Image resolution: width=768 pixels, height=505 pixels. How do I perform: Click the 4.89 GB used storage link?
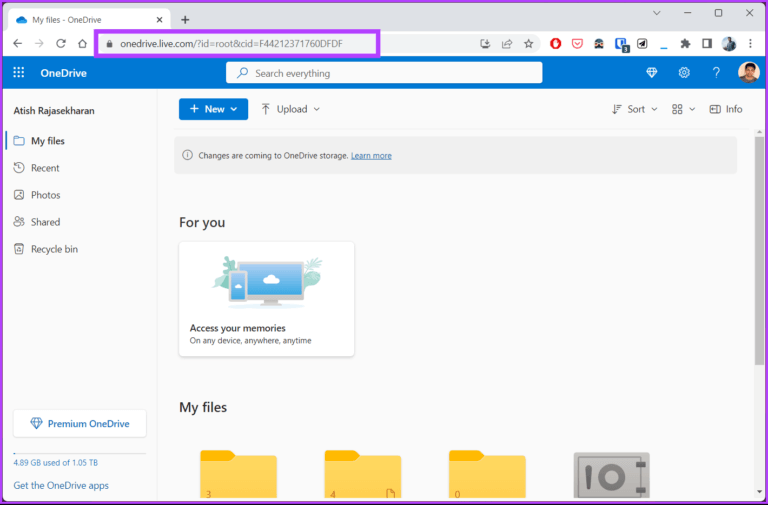click(56, 463)
